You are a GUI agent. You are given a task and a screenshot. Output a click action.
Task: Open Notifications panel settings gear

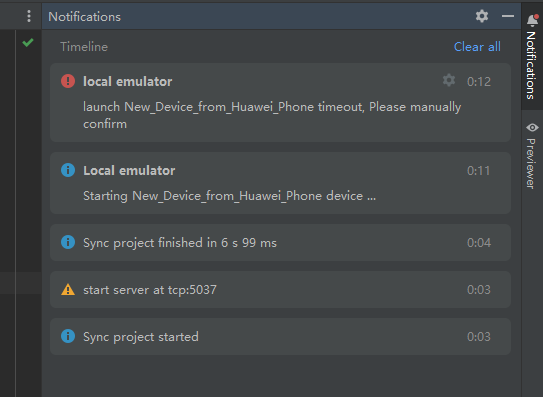tap(482, 16)
